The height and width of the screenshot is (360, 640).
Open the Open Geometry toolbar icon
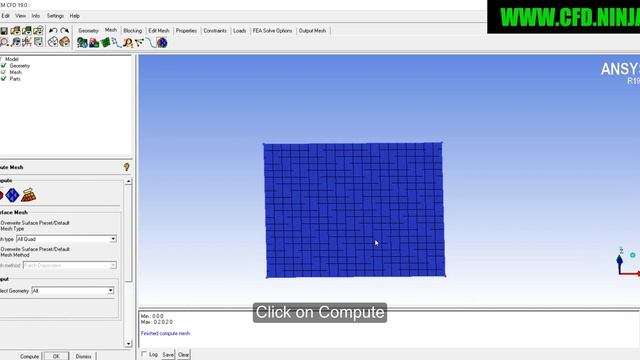click(15, 31)
